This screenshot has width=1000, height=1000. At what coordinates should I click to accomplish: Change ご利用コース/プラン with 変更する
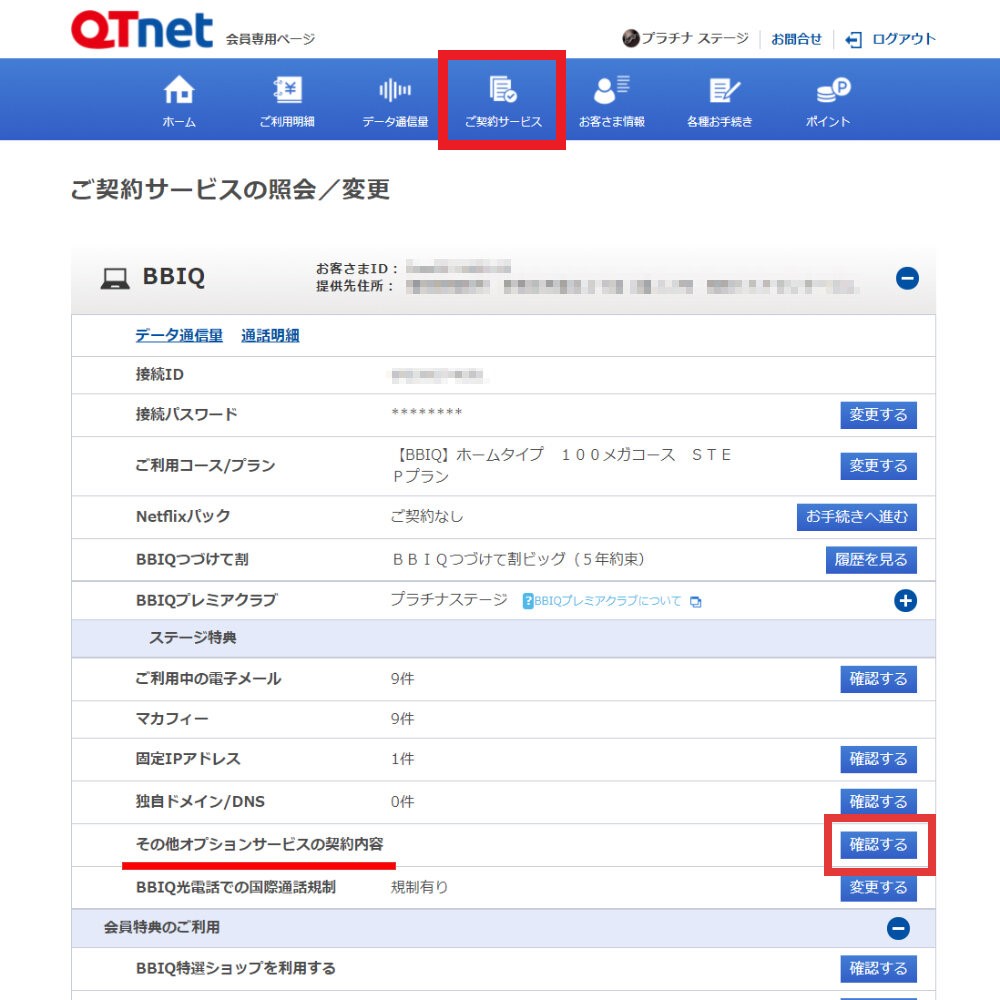click(878, 466)
